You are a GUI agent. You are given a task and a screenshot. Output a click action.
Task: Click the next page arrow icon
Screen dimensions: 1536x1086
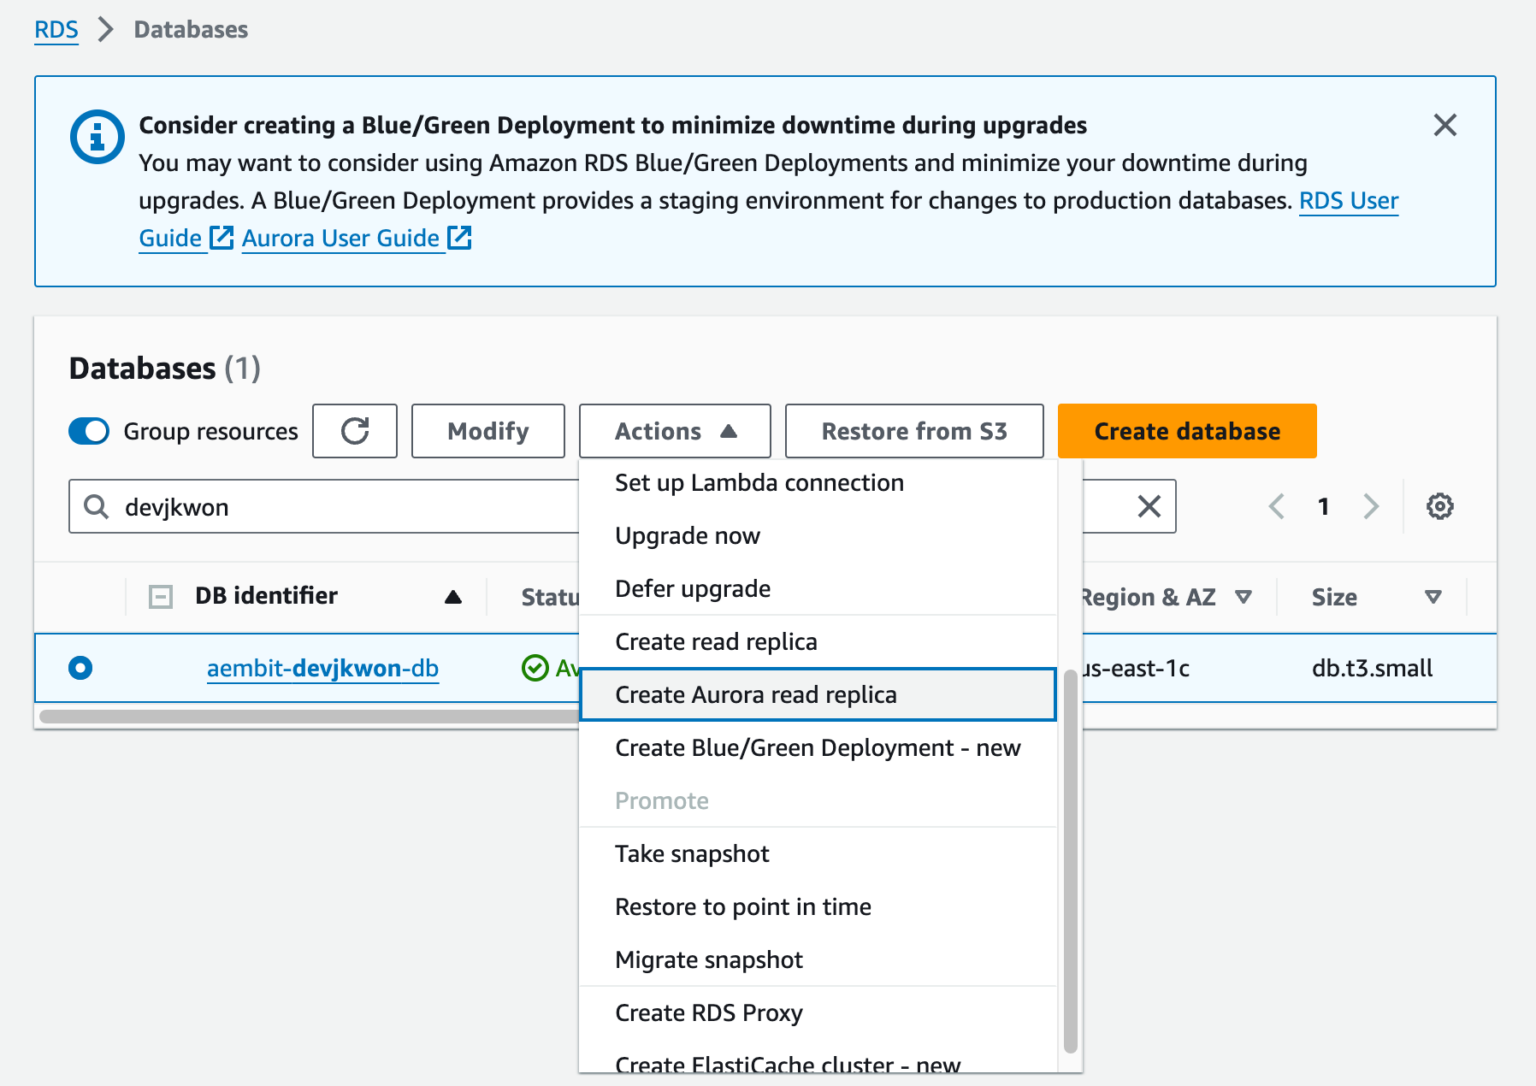[x=1371, y=506]
